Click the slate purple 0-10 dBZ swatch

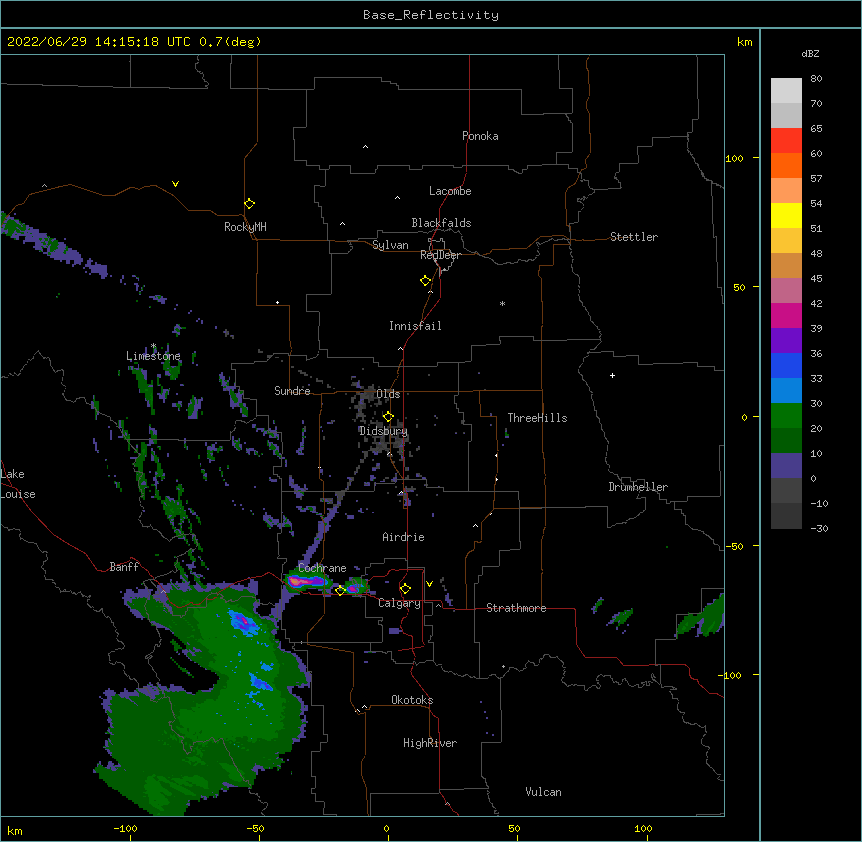(786, 466)
